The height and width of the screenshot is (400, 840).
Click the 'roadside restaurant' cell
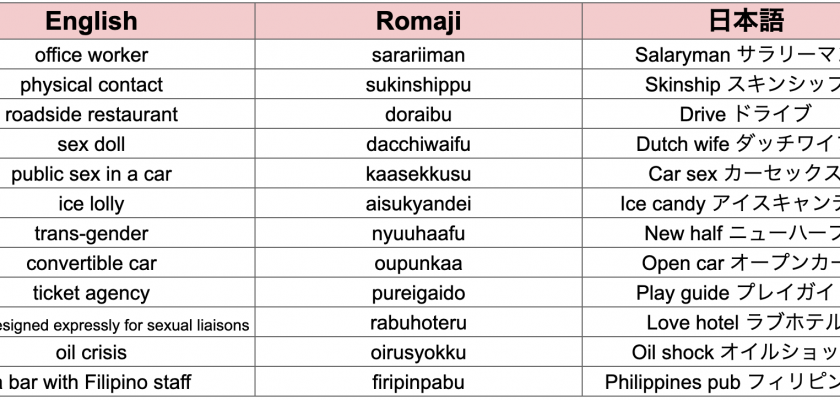[91, 114]
